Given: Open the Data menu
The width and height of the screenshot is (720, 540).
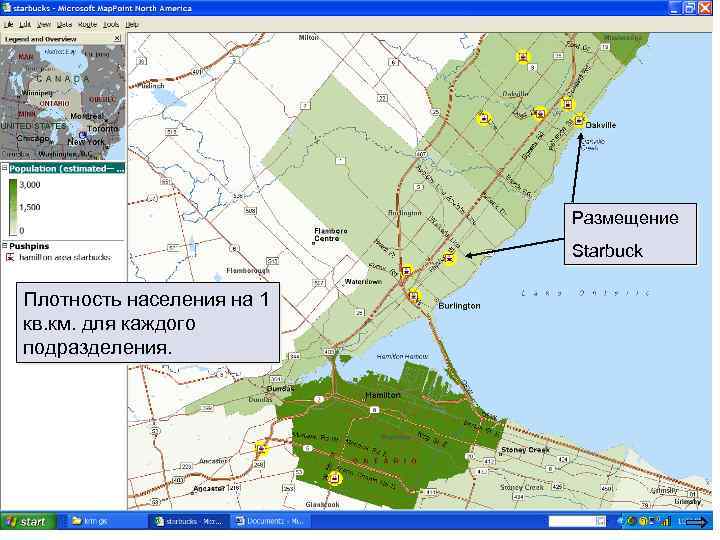Looking at the screenshot, I should [65, 24].
